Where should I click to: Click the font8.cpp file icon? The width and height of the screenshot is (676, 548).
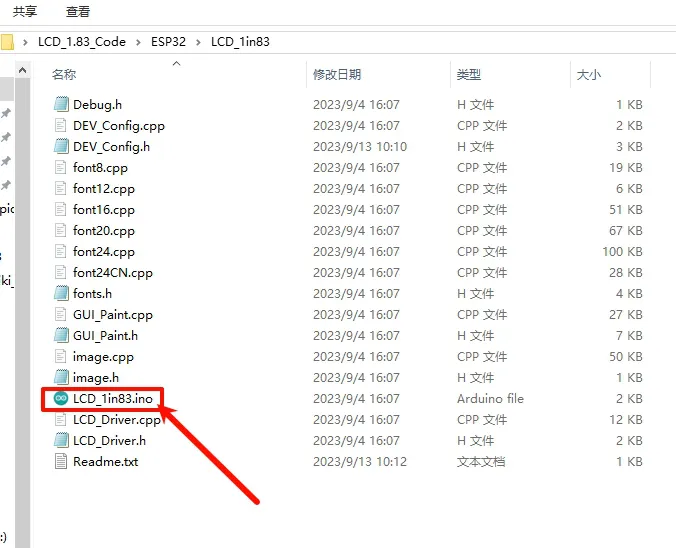coord(61,167)
